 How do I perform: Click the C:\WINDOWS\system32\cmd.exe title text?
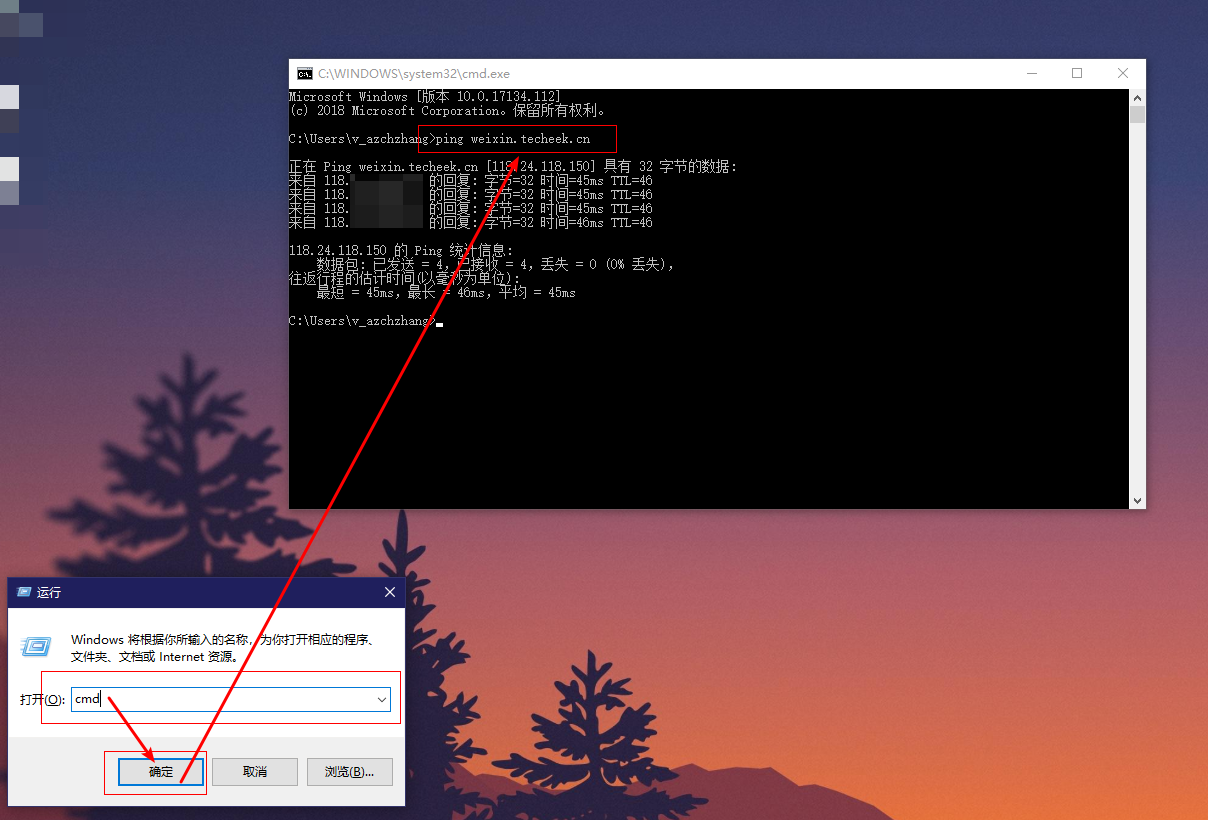coord(414,74)
